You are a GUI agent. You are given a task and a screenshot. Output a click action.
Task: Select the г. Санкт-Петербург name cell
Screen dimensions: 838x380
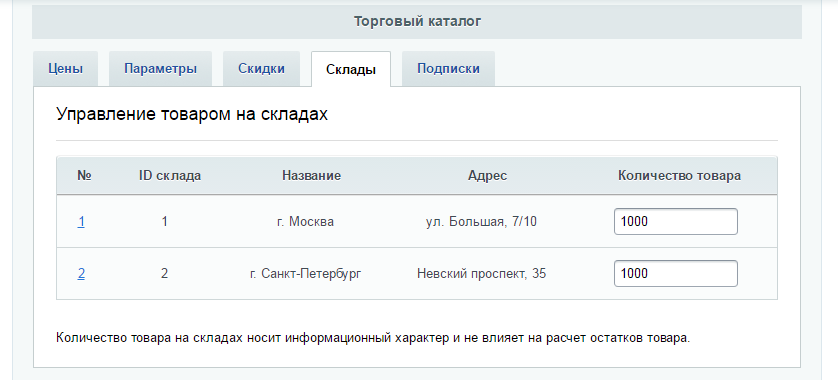pos(305,274)
